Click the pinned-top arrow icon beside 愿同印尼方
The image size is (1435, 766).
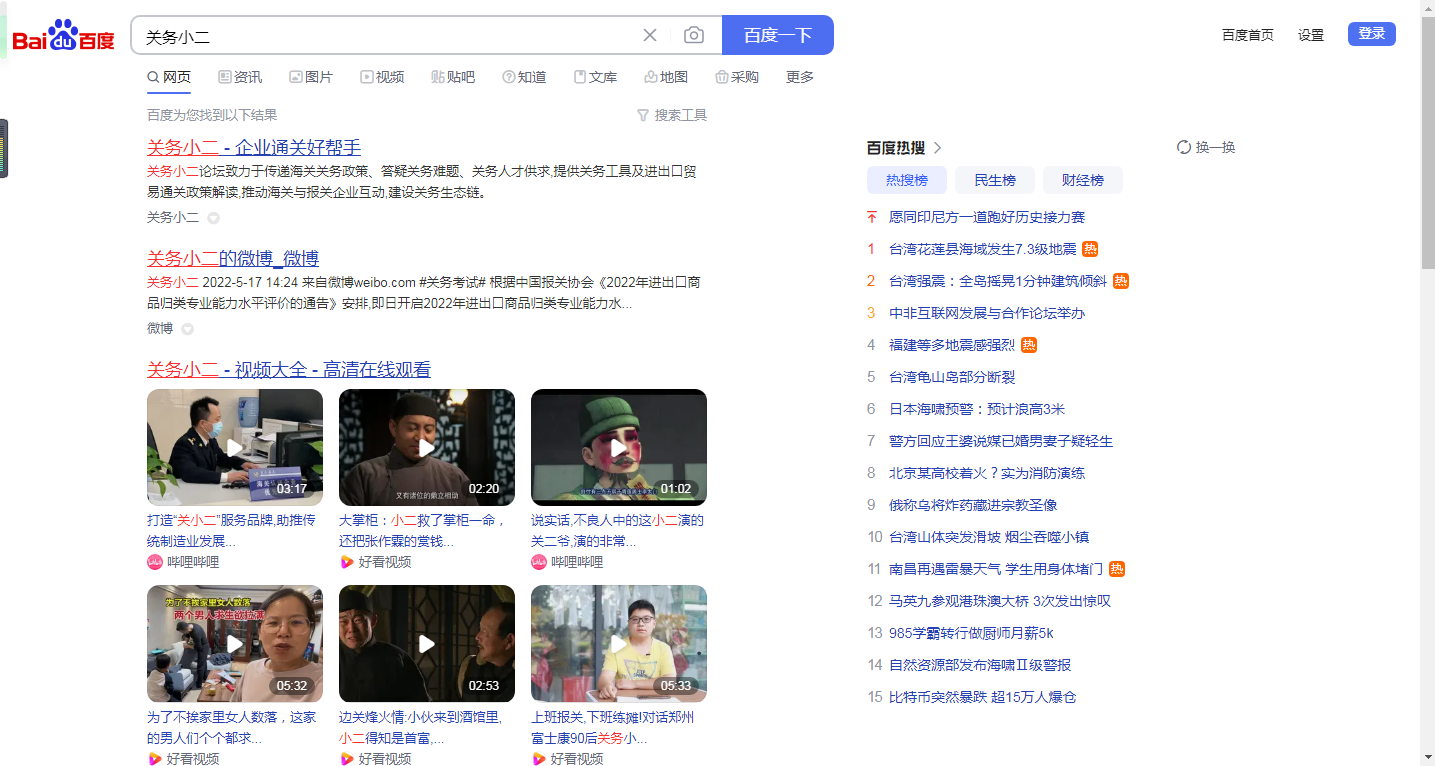(x=871, y=217)
